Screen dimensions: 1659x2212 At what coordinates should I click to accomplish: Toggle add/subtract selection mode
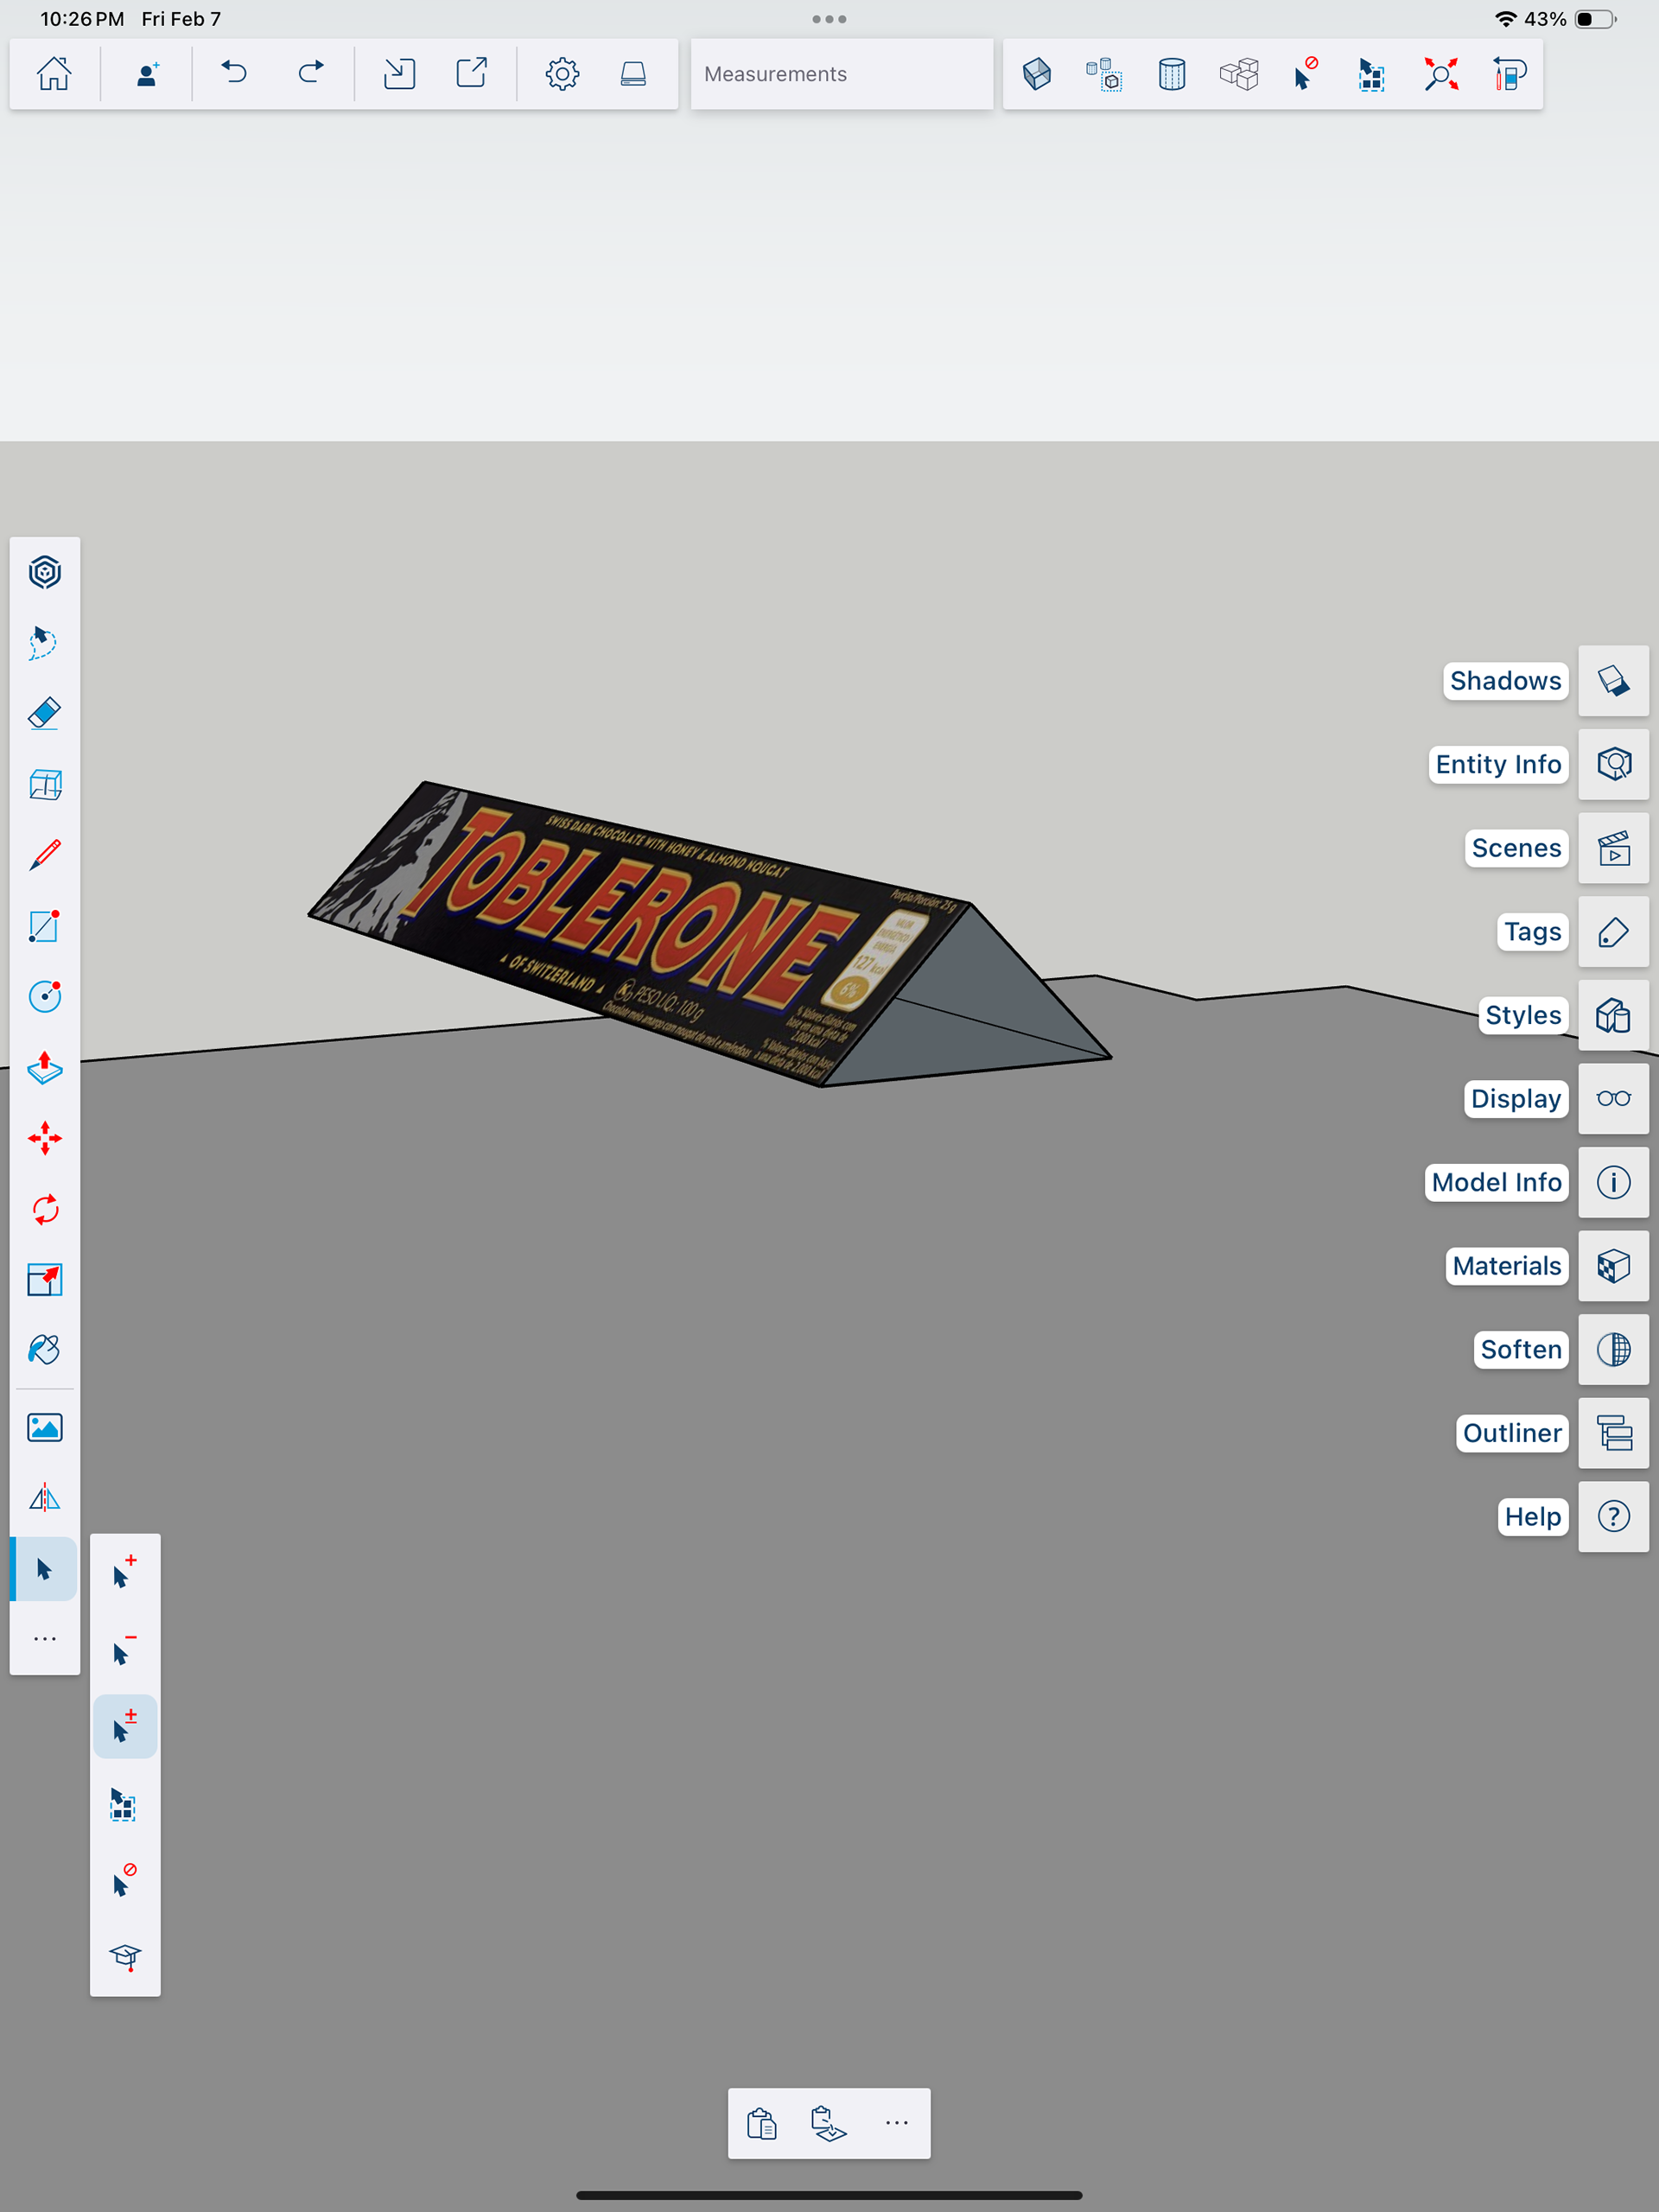point(124,1726)
